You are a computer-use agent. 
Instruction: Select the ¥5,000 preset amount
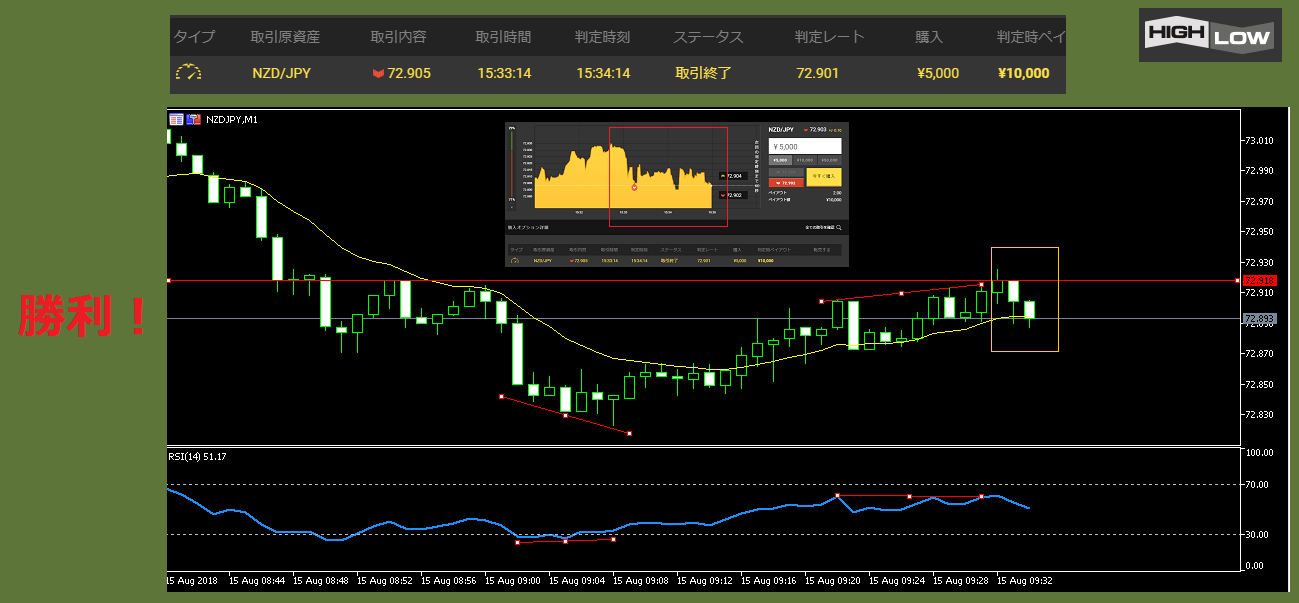[780, 160]
